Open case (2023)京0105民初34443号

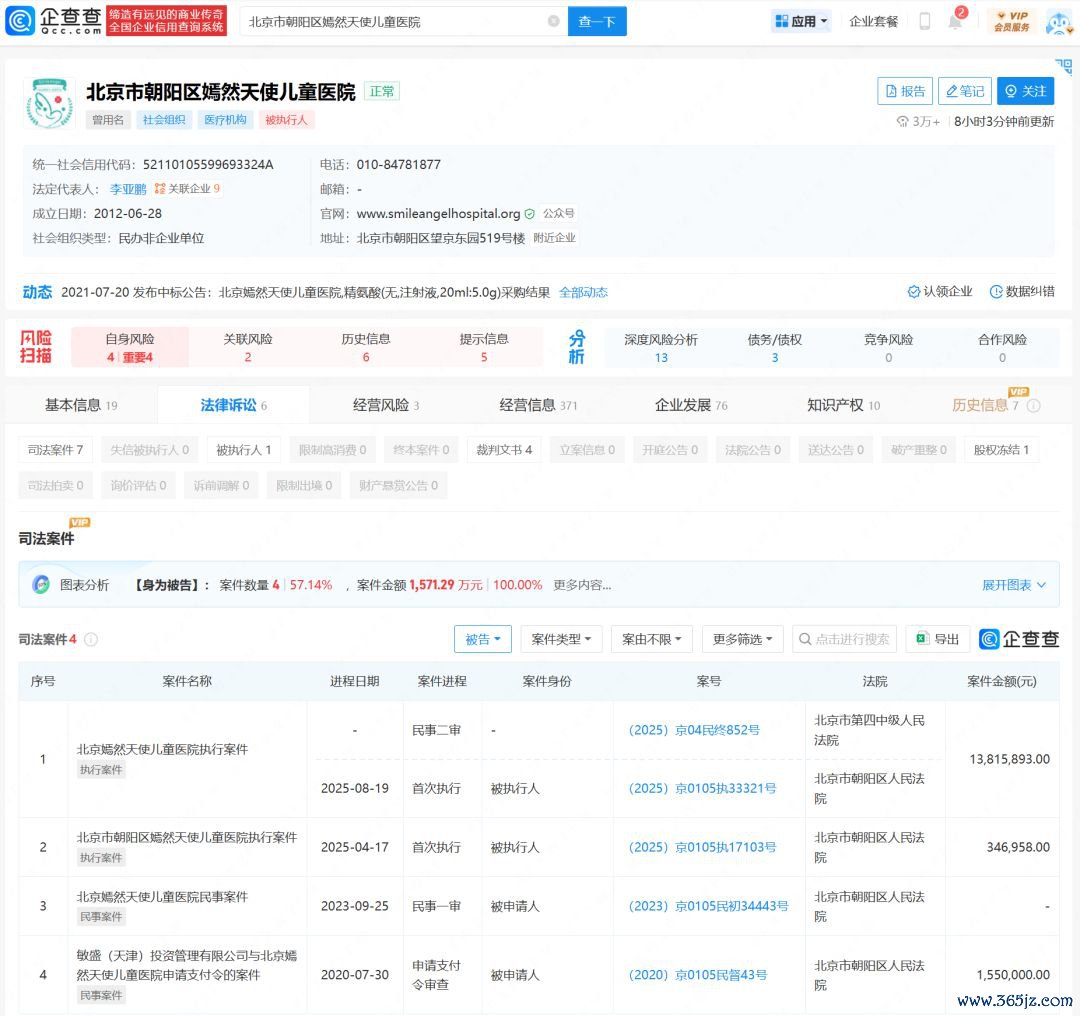pos(709,906)
